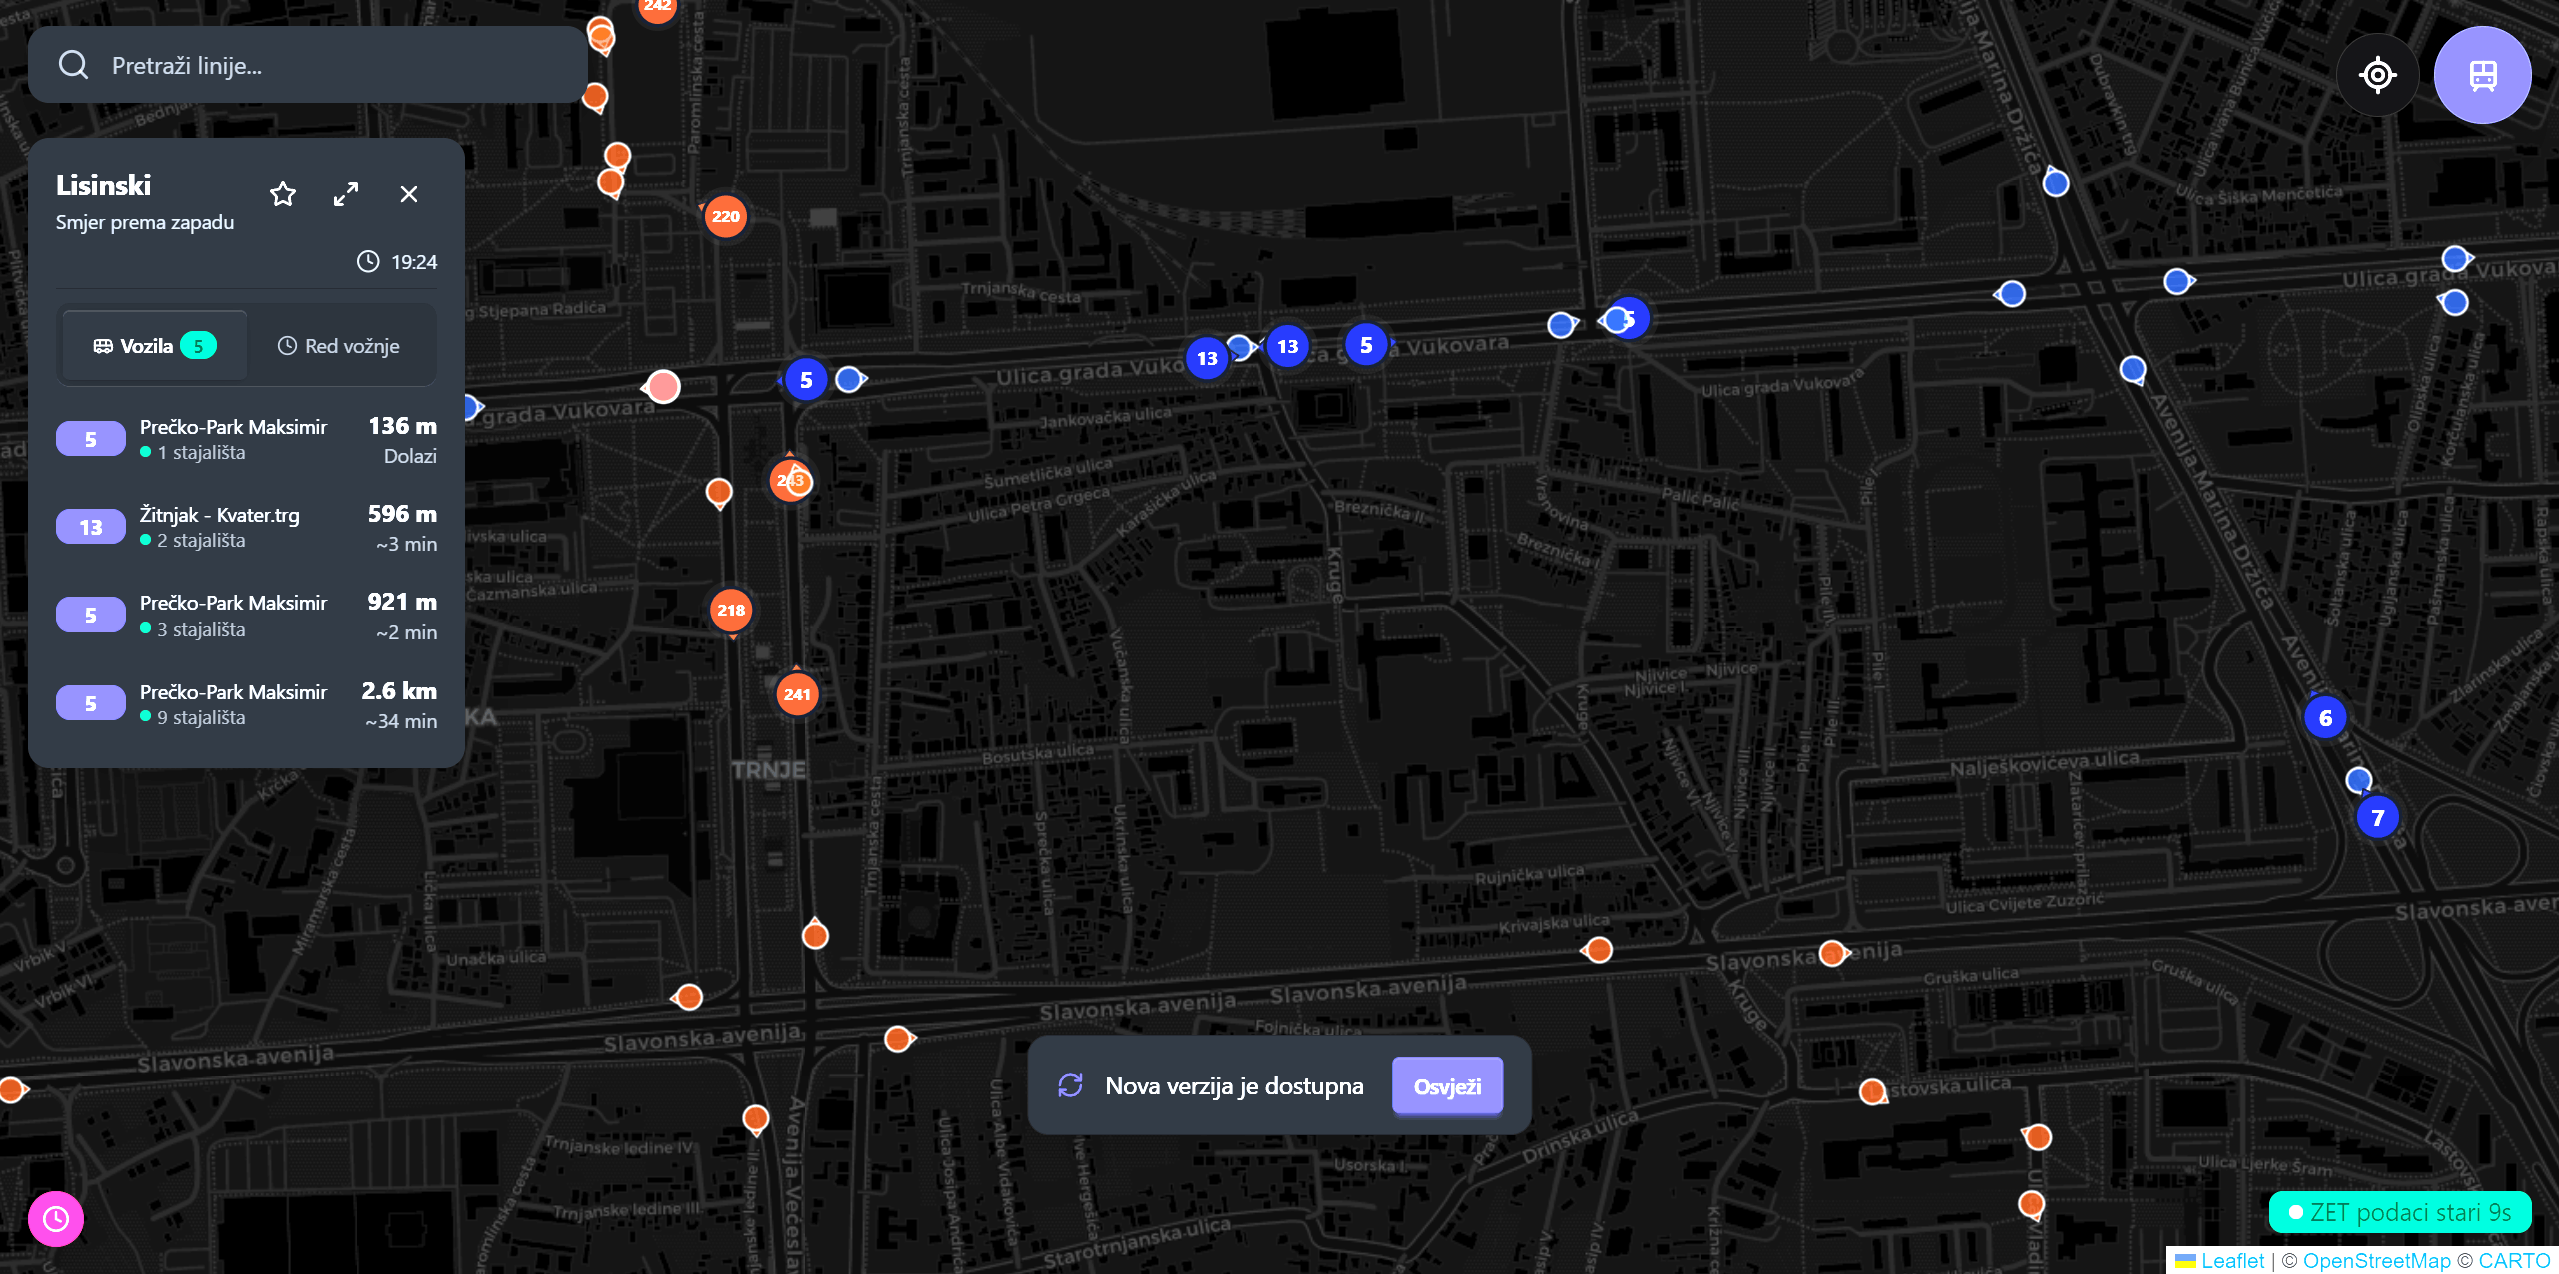
Task: Click bus 241 marker on map
Action: pos(797,694)
